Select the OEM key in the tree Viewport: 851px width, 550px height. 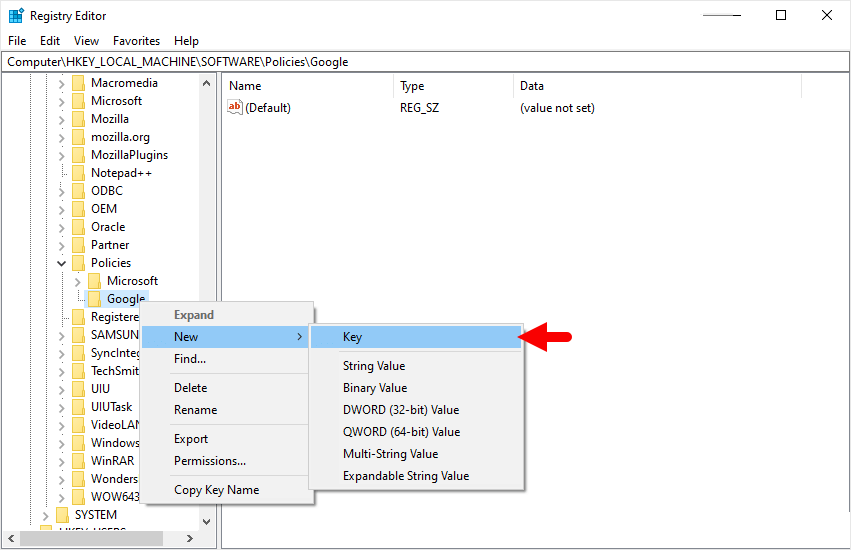point(104,209)
